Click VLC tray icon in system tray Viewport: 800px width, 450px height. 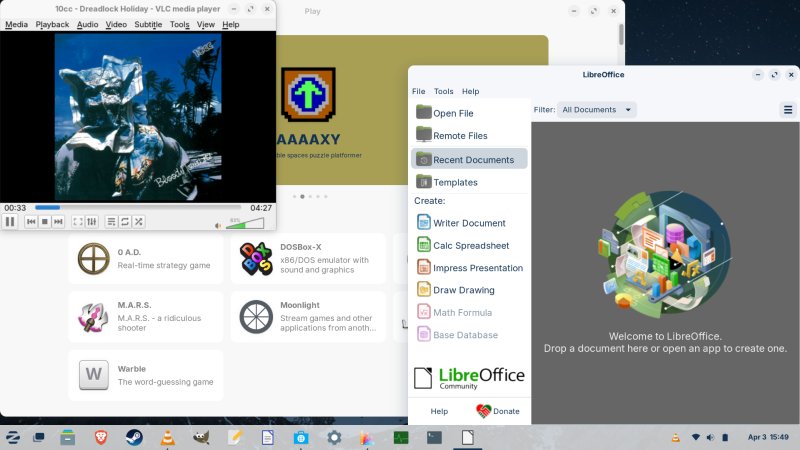pyautogui.click(x=676, y=437)
